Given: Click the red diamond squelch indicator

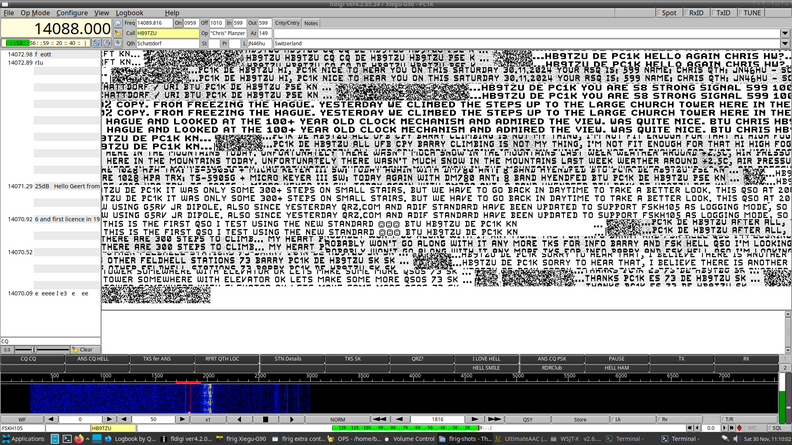Looking at the screenshot, I should [739, 428].
